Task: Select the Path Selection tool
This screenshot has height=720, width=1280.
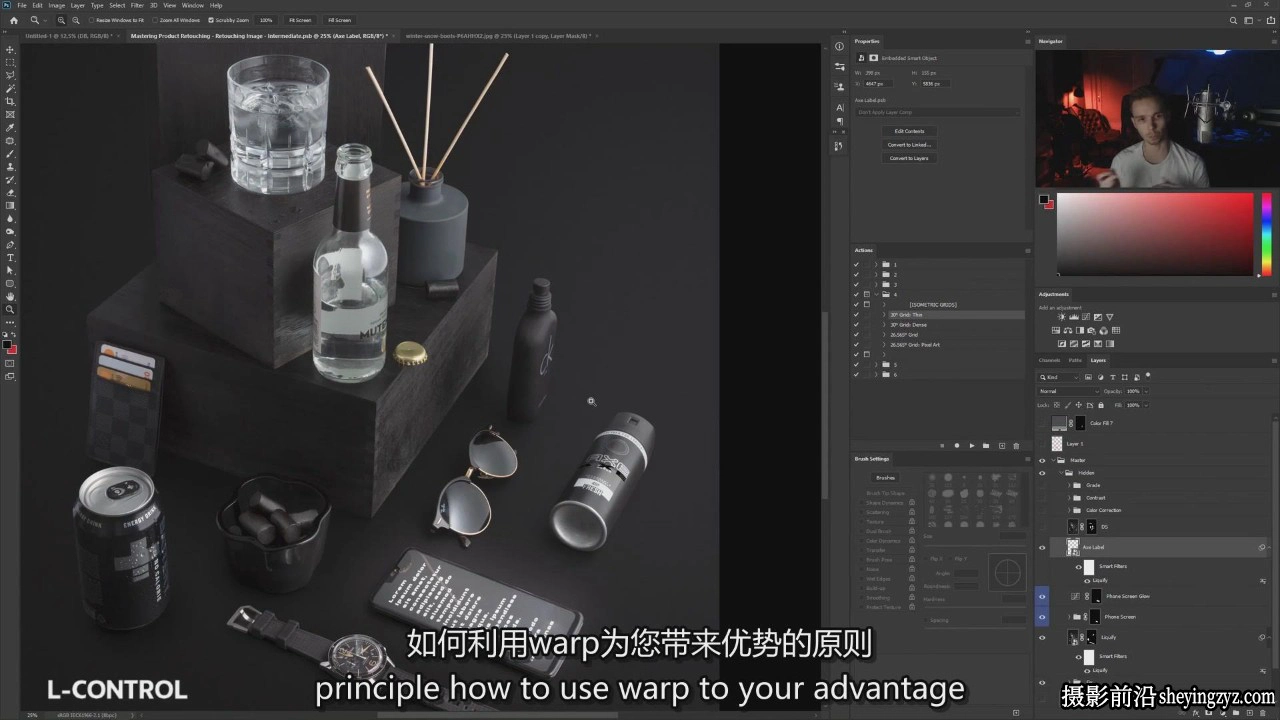Action: point(10,270)
